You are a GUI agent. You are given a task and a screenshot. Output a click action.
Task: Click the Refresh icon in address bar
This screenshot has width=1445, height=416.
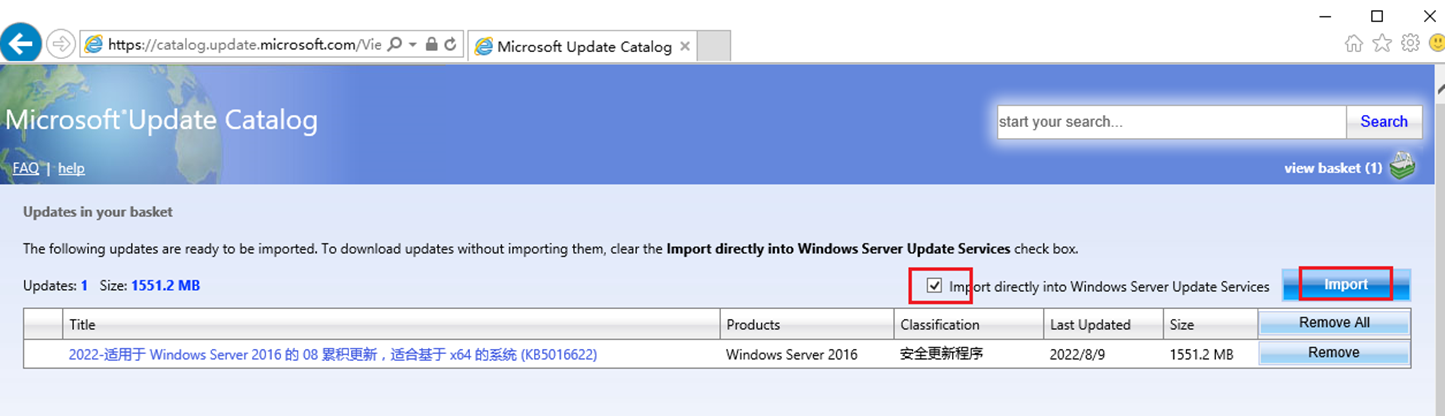pos(450,45)
